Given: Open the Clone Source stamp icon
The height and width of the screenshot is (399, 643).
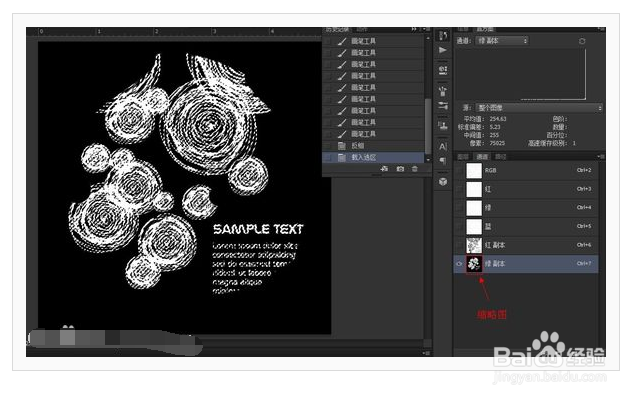Looking at the screenshot, I should click(x=443, y=125).
